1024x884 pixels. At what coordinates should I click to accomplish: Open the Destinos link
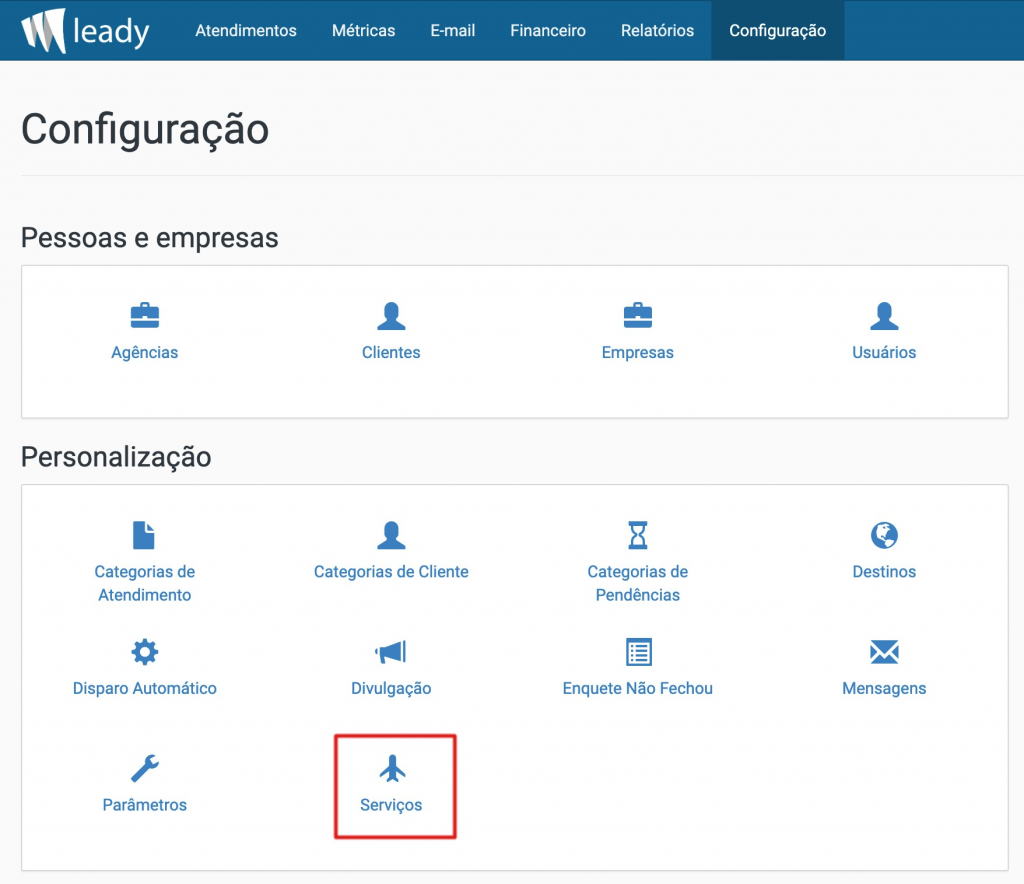884,572
